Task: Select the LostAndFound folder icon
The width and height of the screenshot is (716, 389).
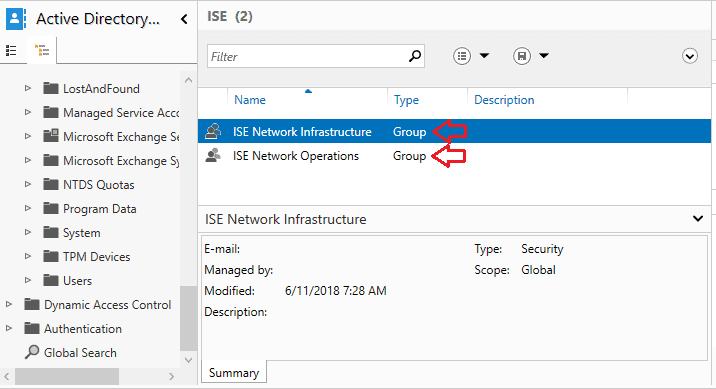Action: pos(51,88)
